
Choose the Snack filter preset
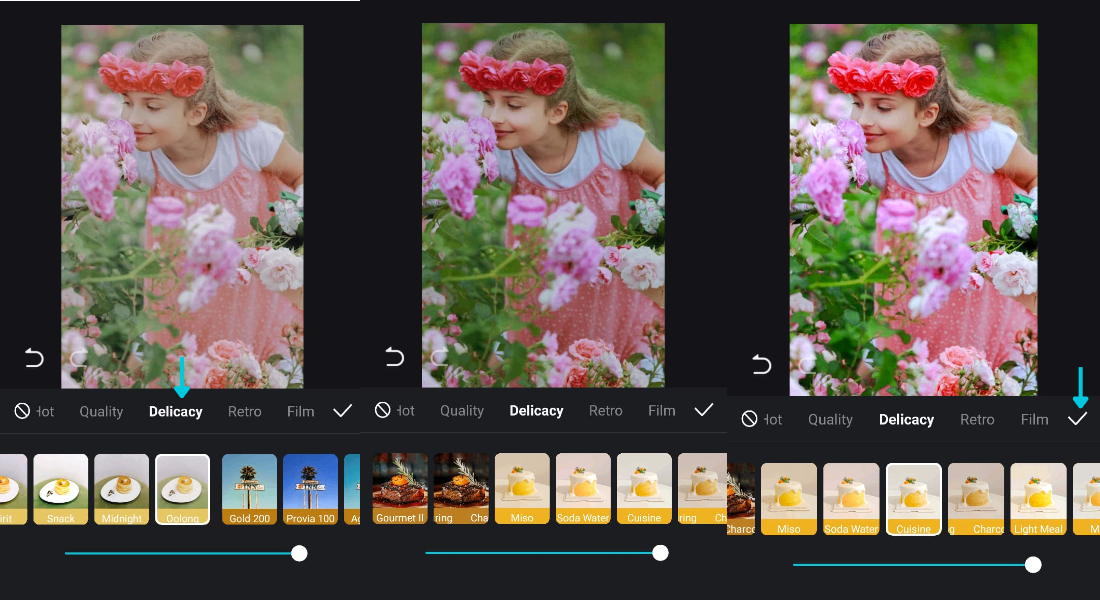coord(61,489)
